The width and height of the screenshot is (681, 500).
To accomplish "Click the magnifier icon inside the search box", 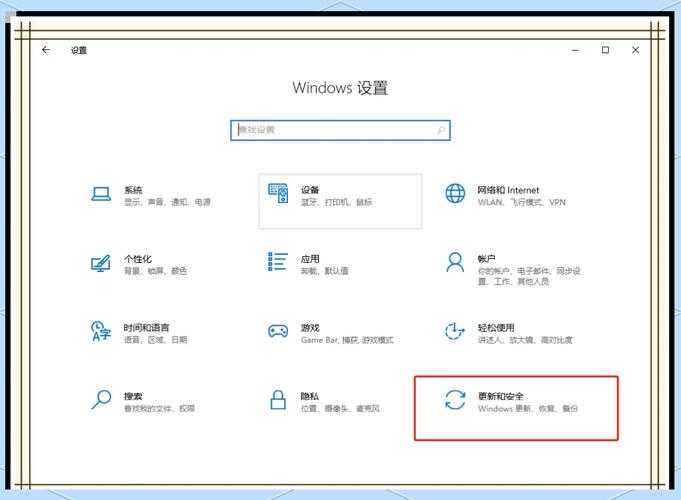I will 441,130.
